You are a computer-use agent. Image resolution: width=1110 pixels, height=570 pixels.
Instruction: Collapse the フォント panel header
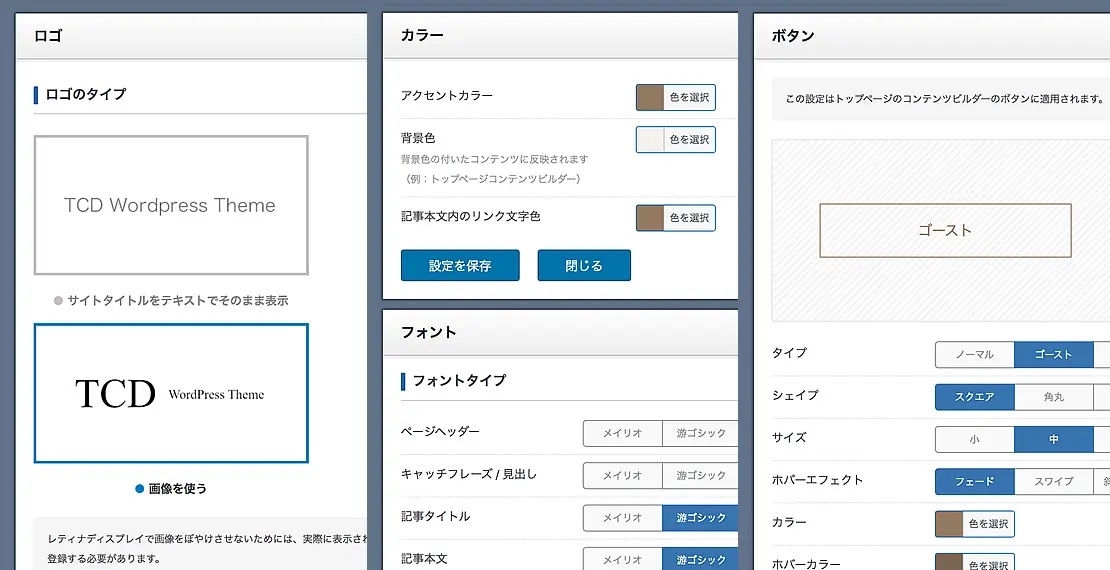pyautogui.click(x=560, y=332)
